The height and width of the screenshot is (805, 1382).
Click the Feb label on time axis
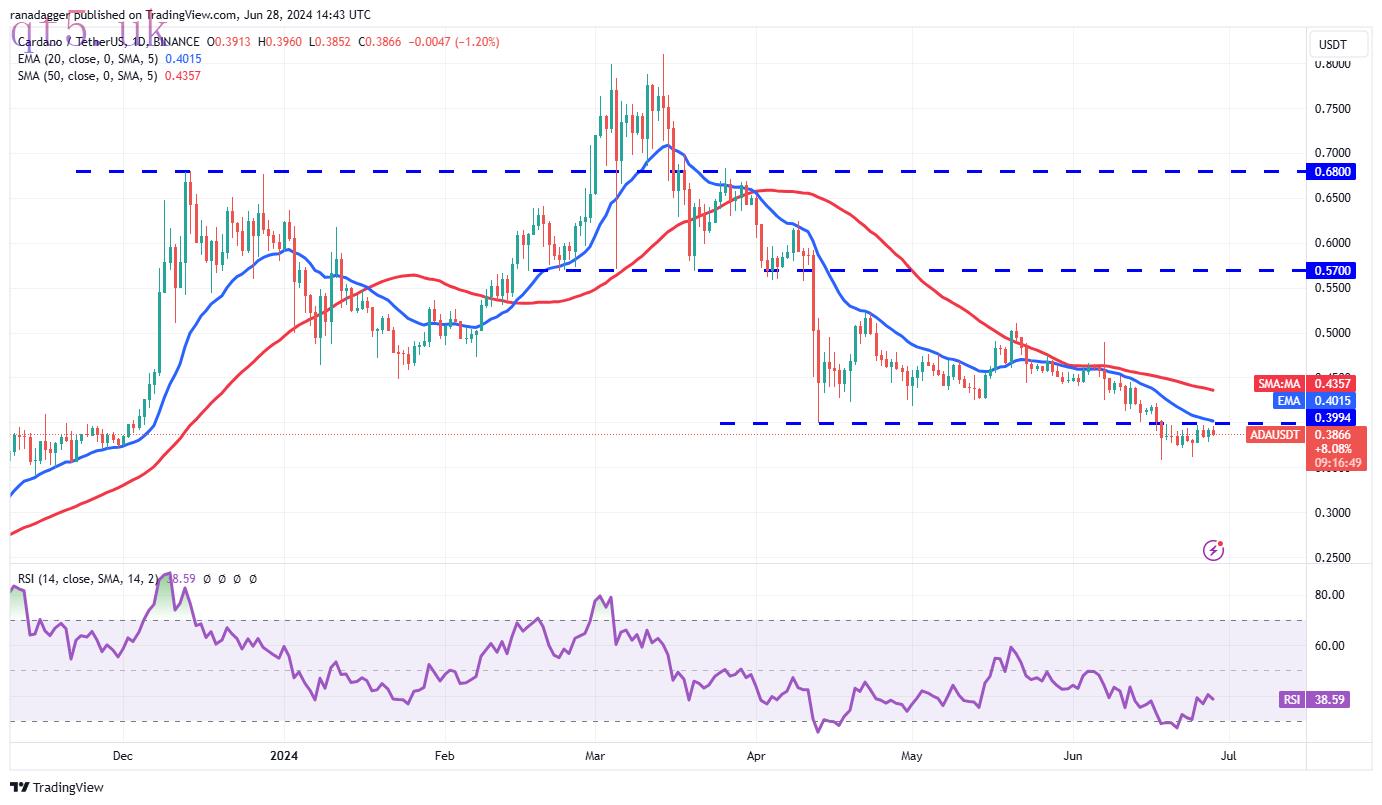click(445, 755)
